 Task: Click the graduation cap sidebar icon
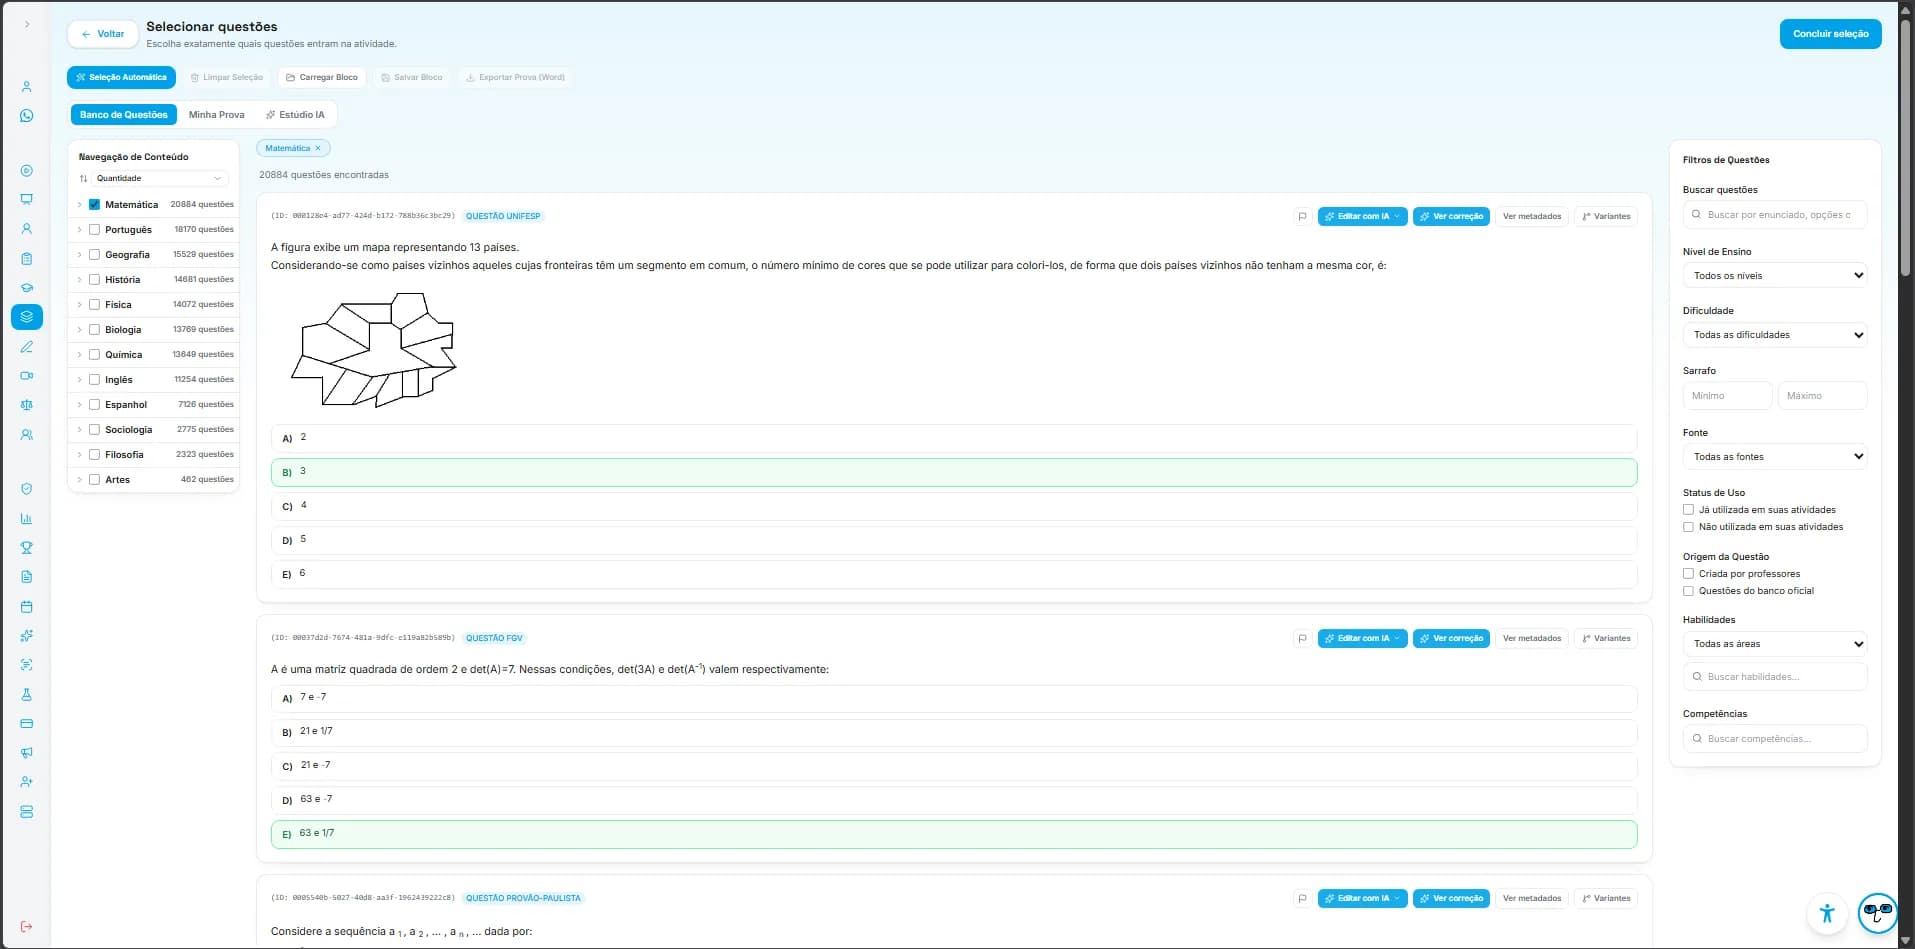(x=26, y=288)
